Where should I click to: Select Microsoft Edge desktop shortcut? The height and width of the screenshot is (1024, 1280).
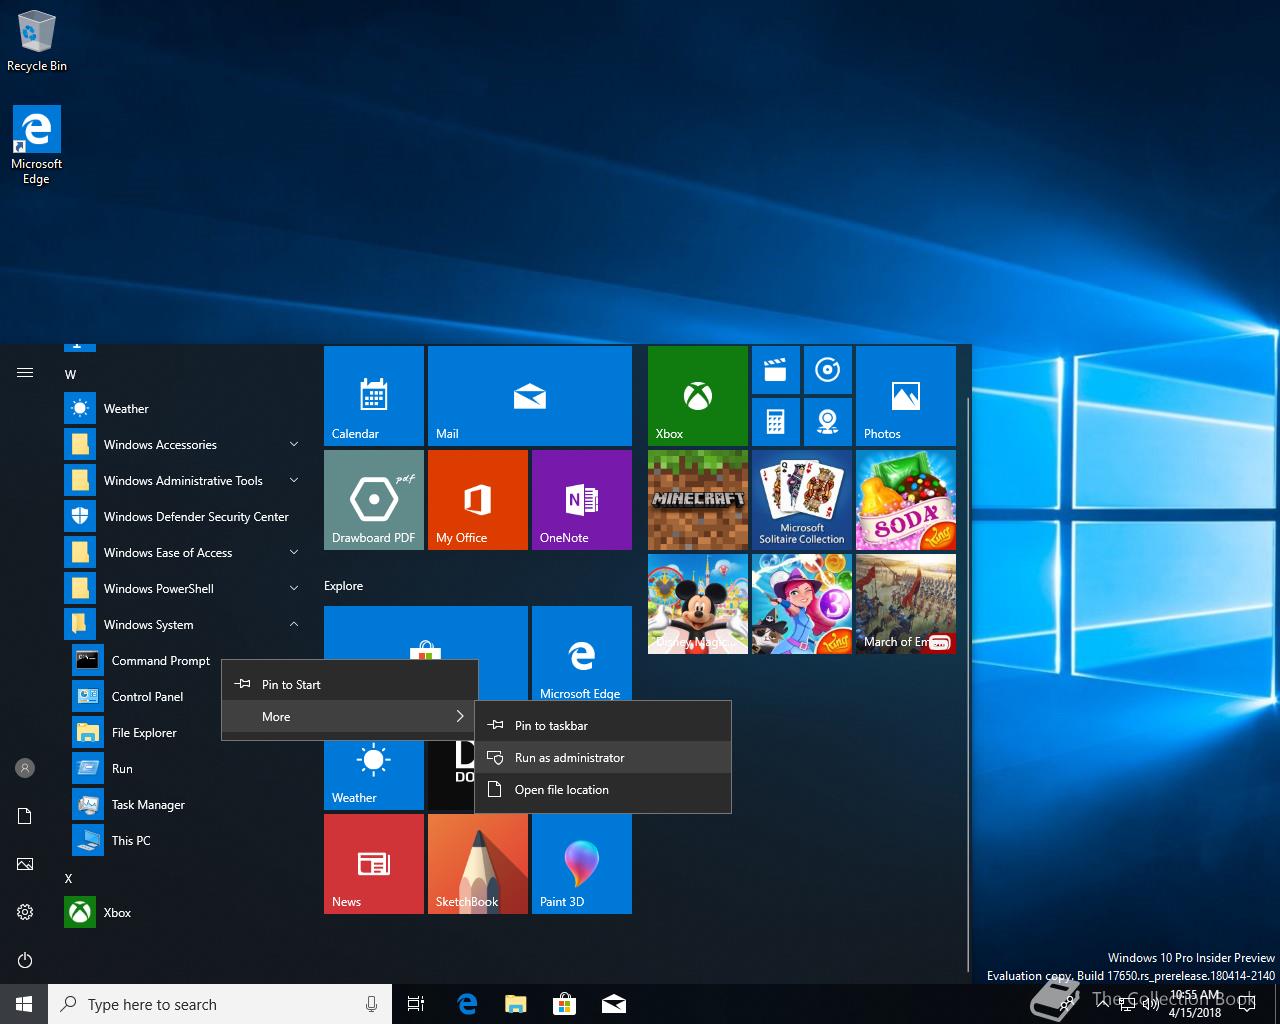37,146
